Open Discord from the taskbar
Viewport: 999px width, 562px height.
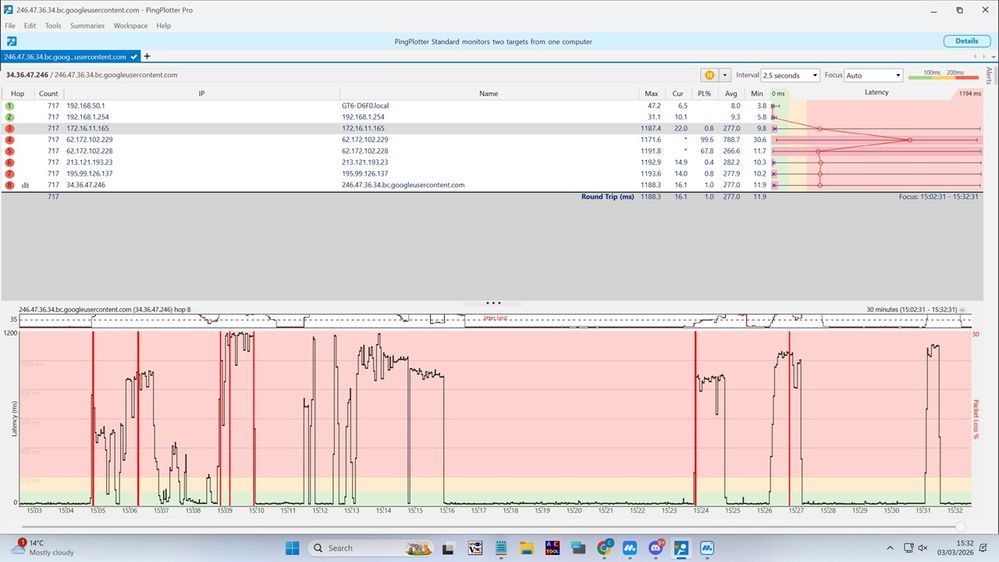click(x=656, y=548)
